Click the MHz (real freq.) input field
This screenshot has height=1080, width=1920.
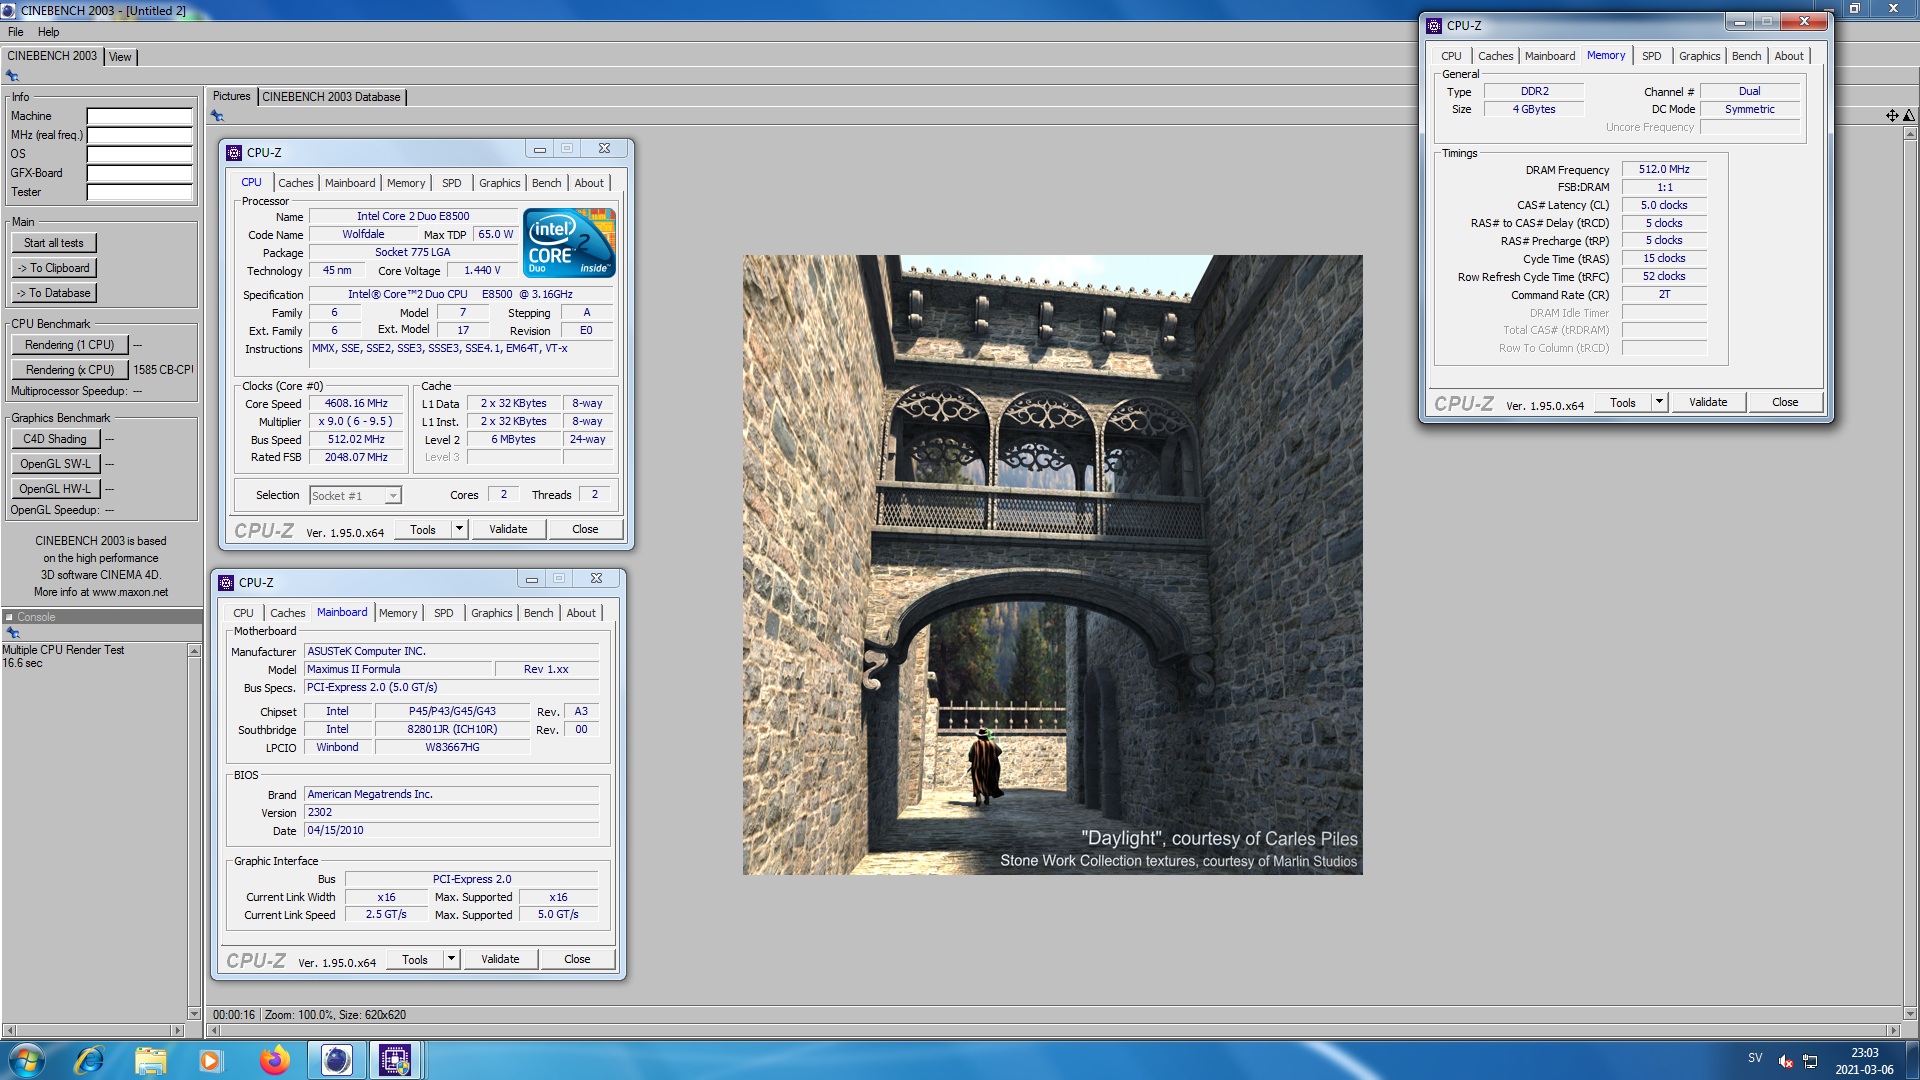coord(139,135)
